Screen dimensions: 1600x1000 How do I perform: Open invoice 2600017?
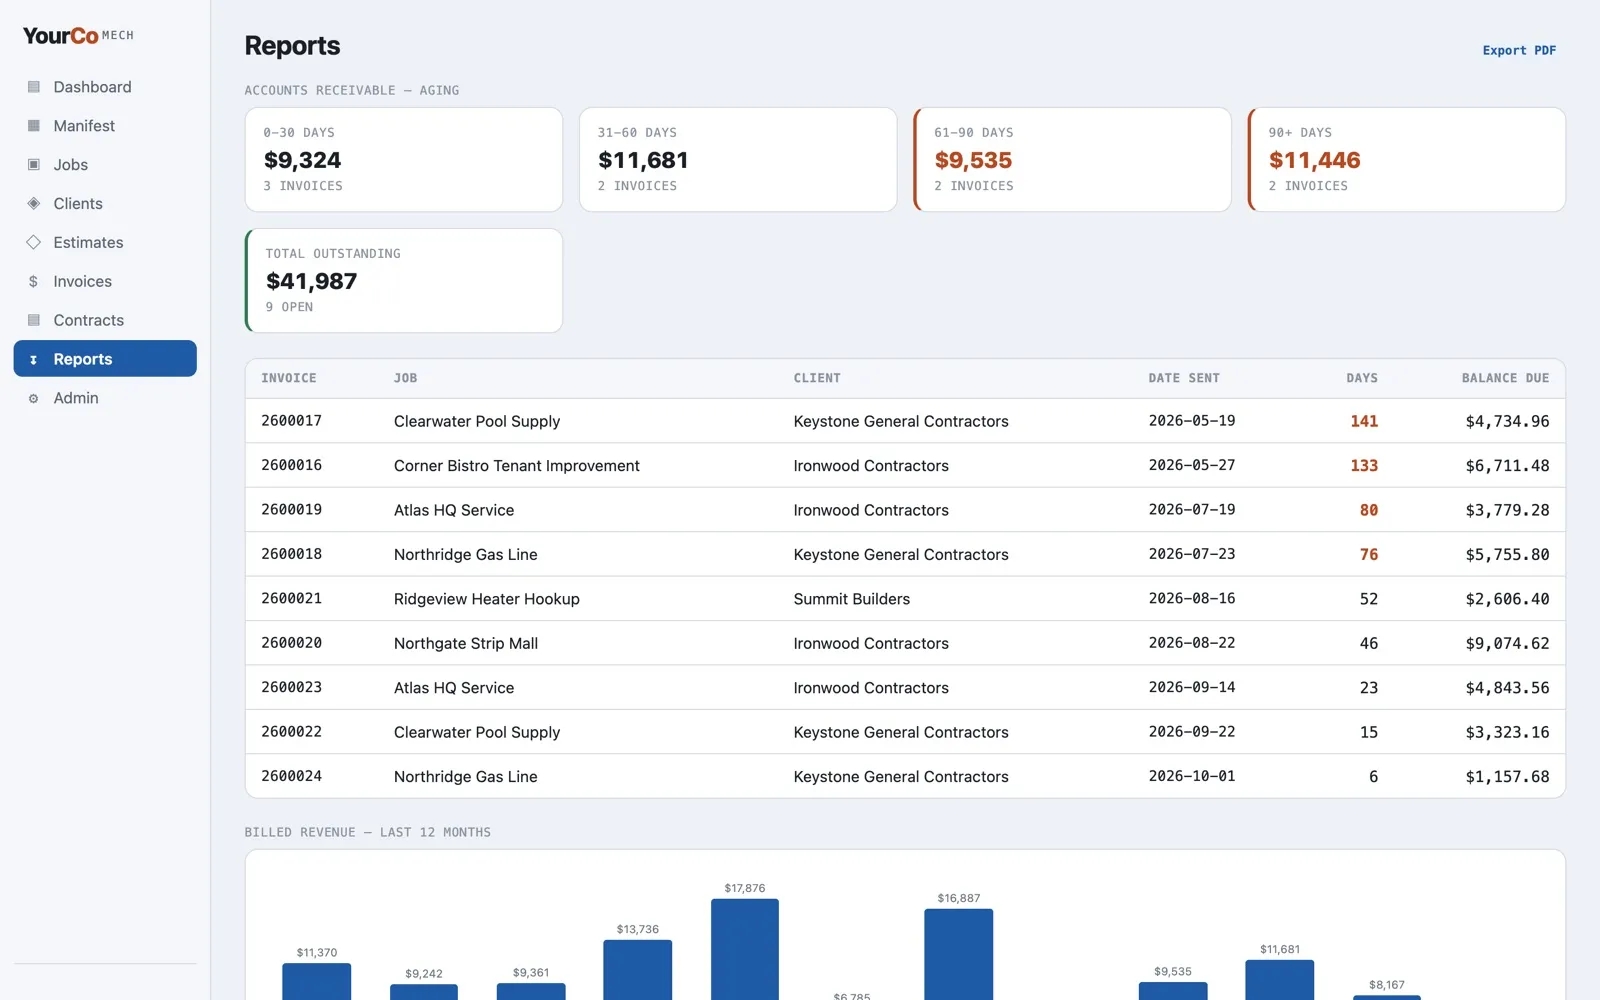(292, 421)
